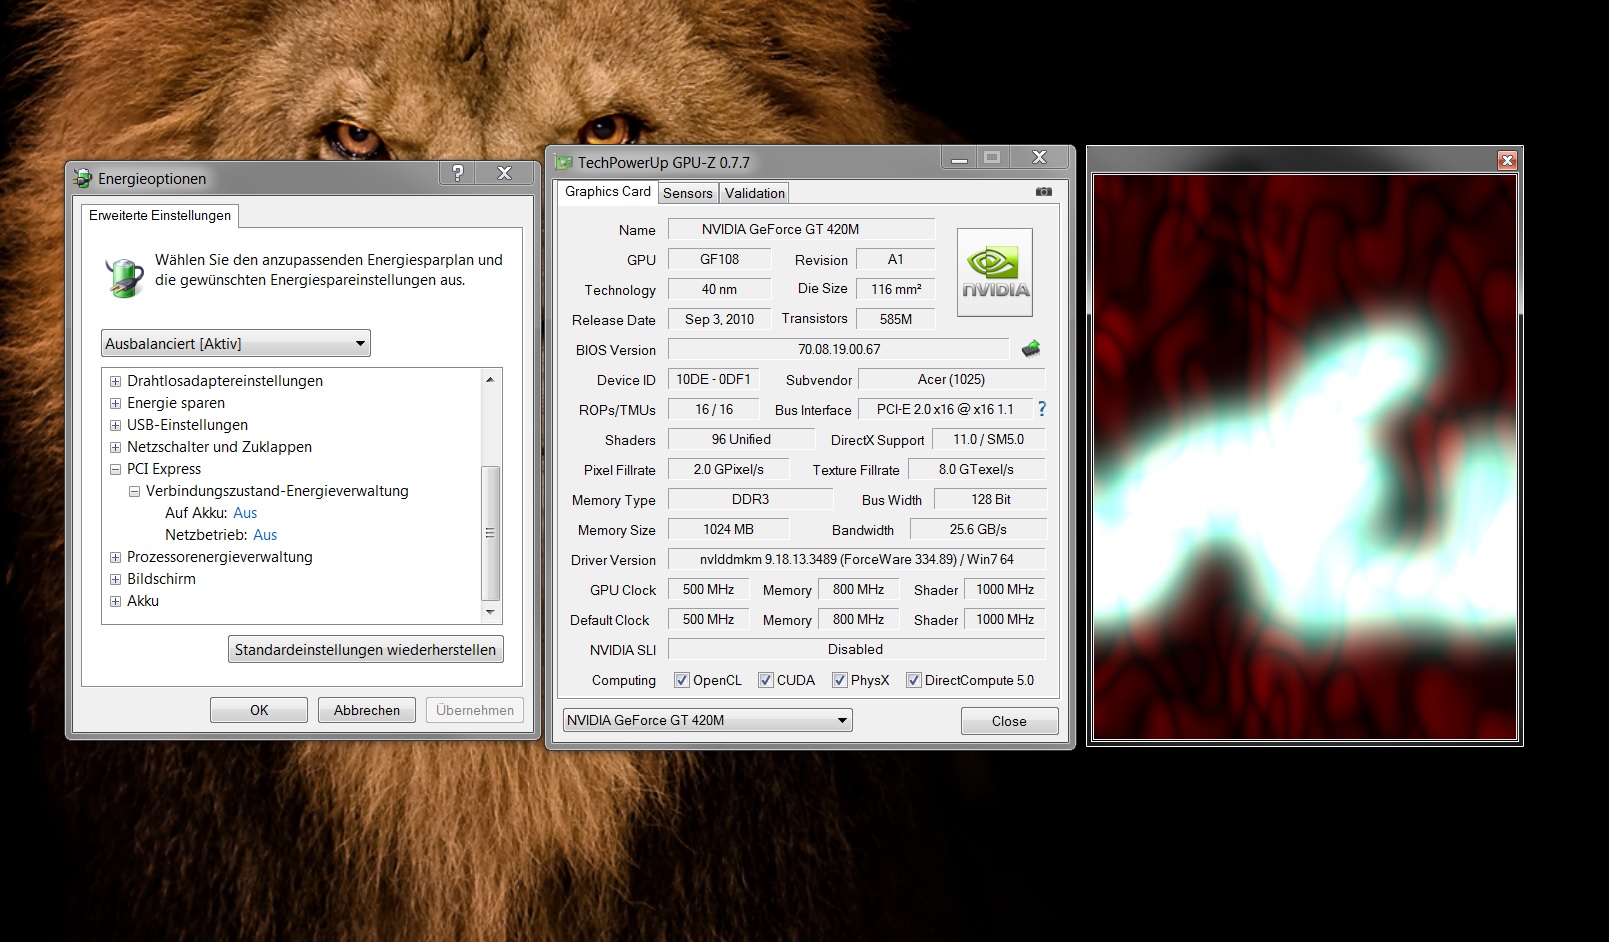
Task: Click the Abbrechen button
Action: point(367,710)
